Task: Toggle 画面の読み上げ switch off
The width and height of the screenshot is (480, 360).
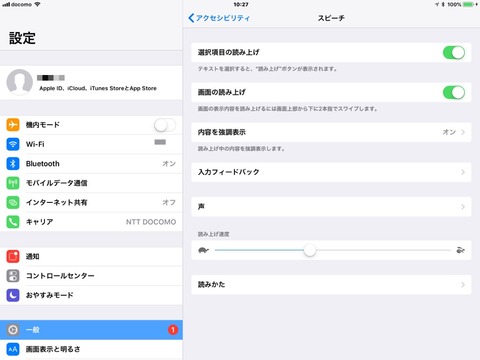Action: coord(454,93)
